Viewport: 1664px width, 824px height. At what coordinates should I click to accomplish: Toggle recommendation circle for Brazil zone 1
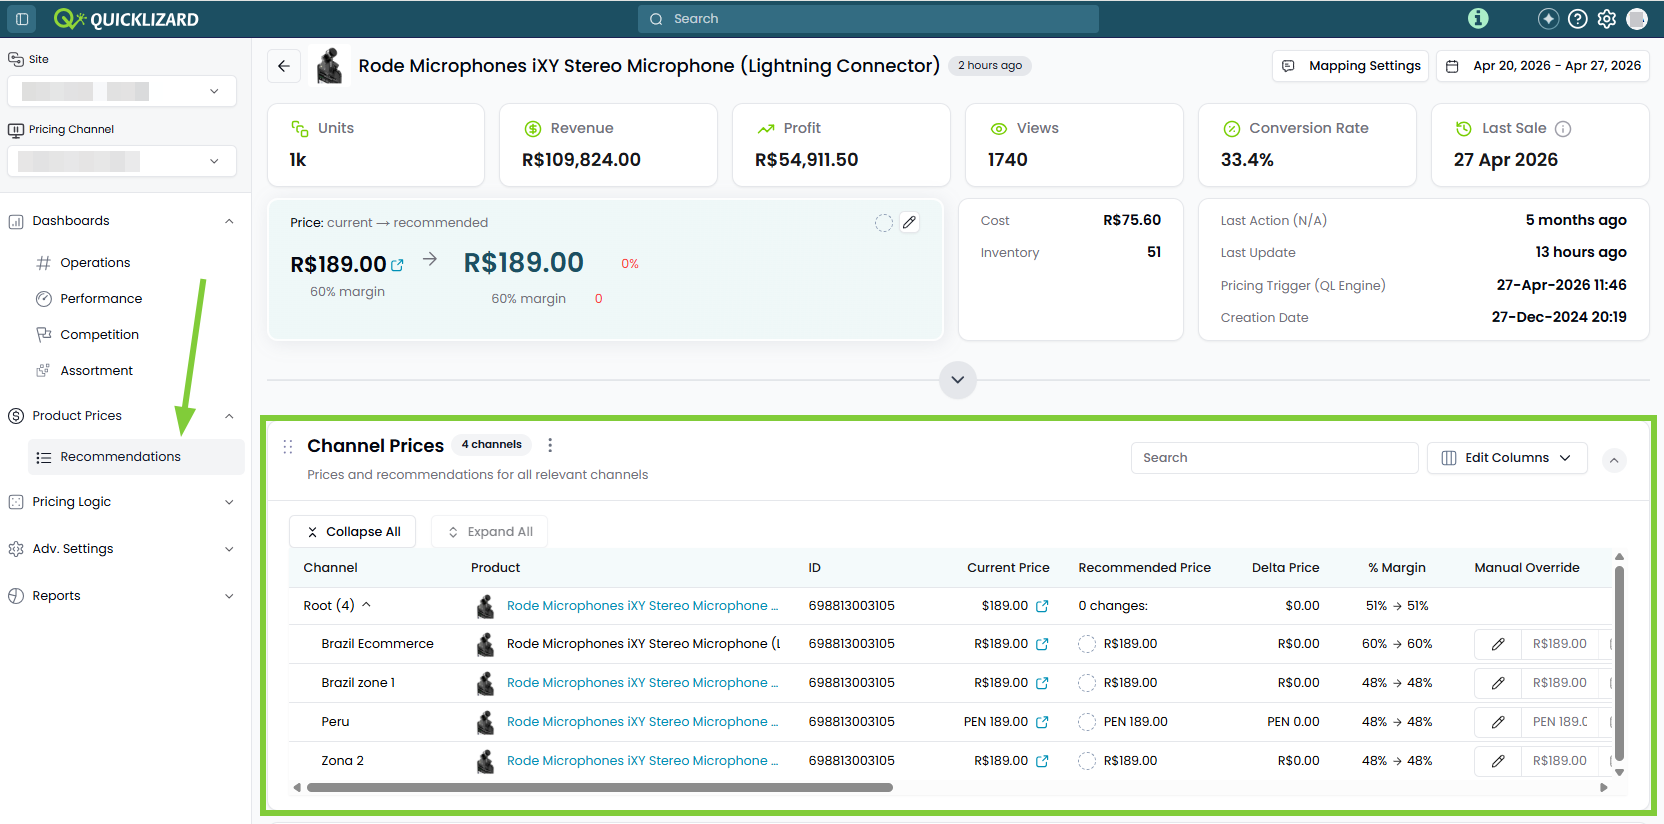tap(1087, 683)
